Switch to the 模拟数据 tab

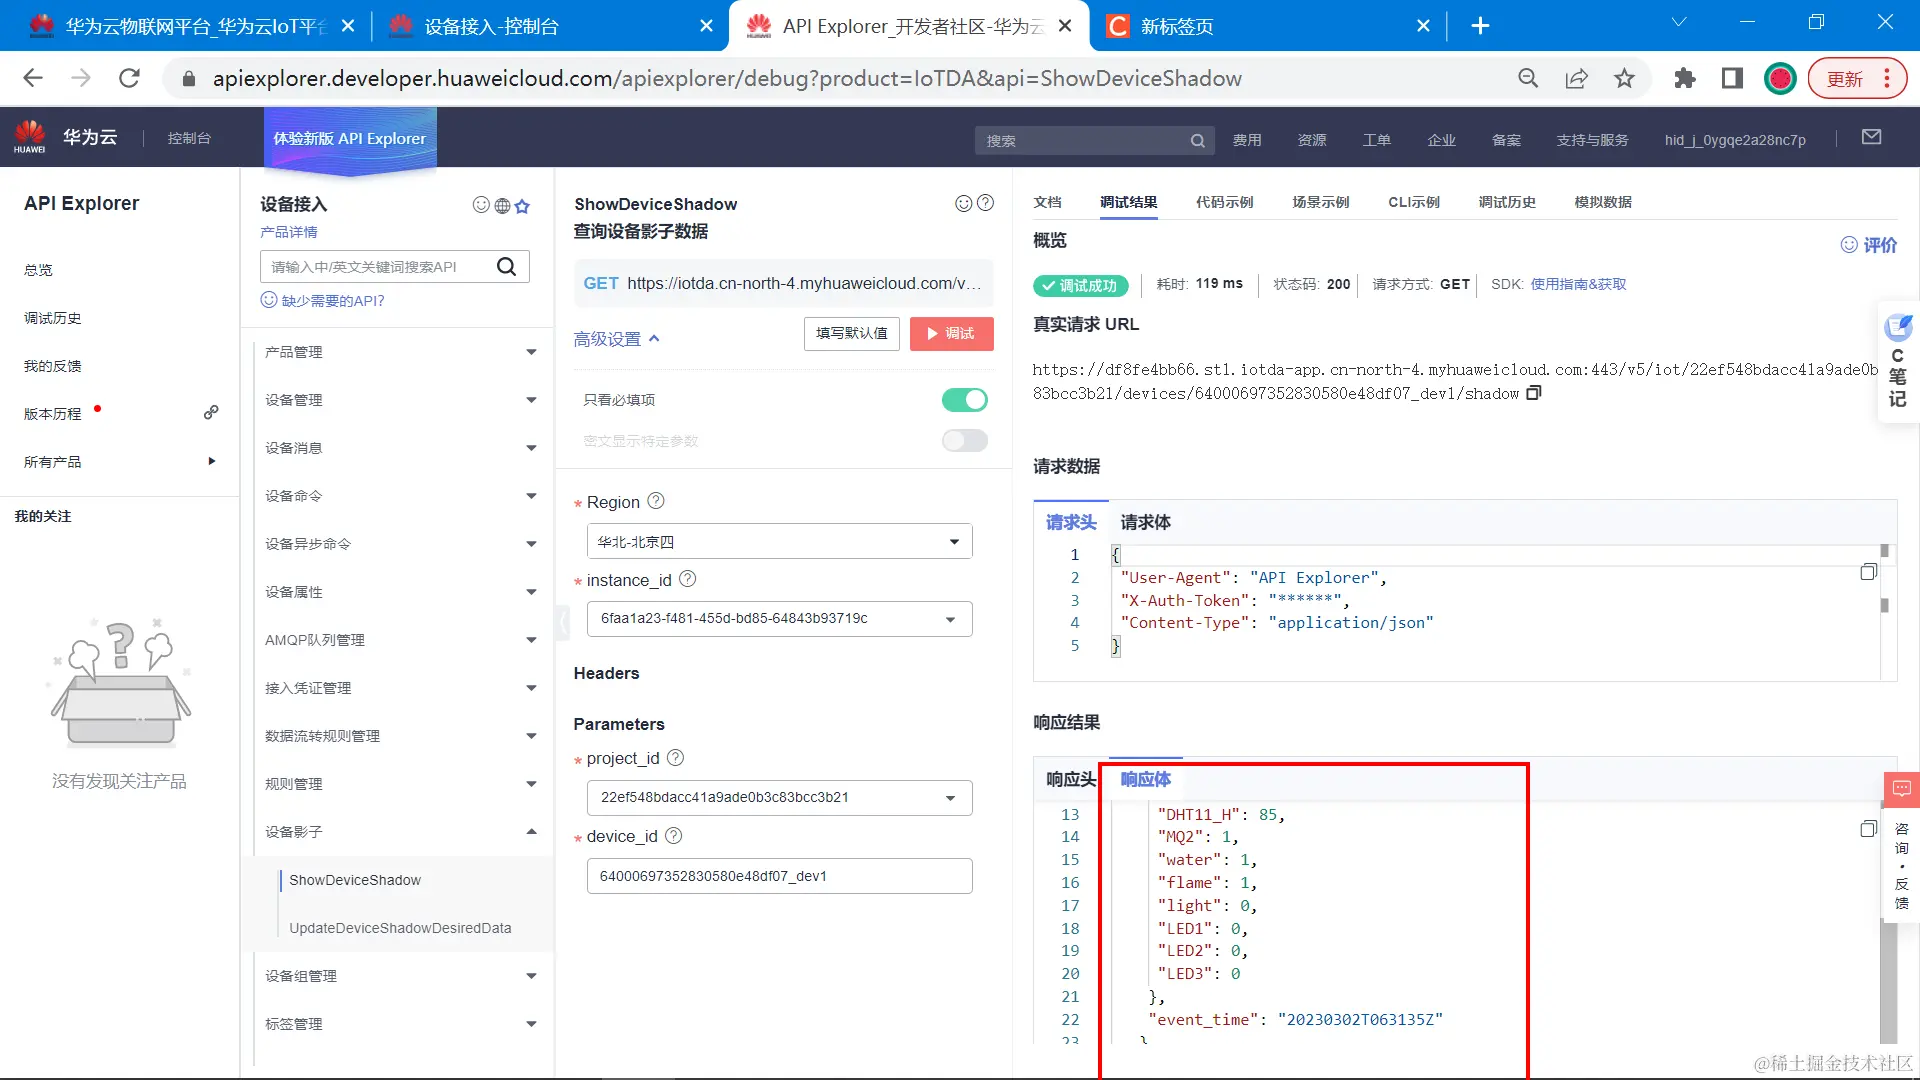click(1602, 202)
